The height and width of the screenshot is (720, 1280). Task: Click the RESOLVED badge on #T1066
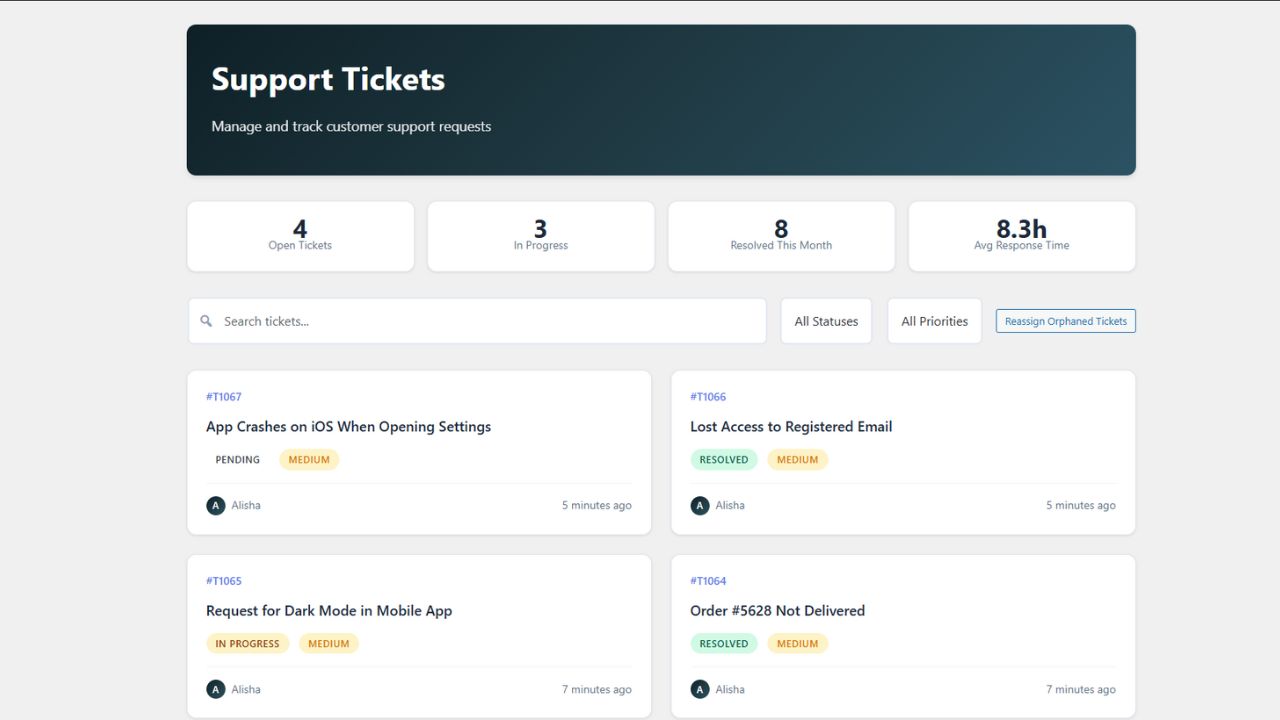pos(724,460)
